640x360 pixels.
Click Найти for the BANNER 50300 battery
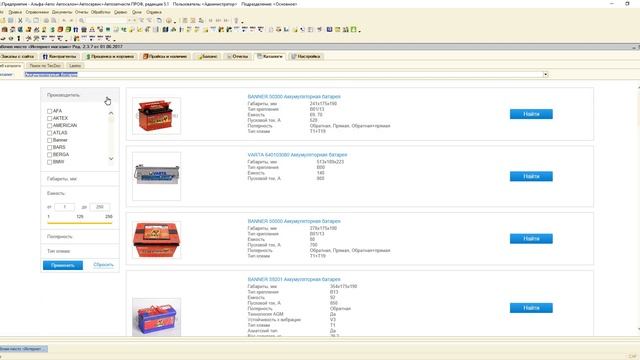click(531, 114)
